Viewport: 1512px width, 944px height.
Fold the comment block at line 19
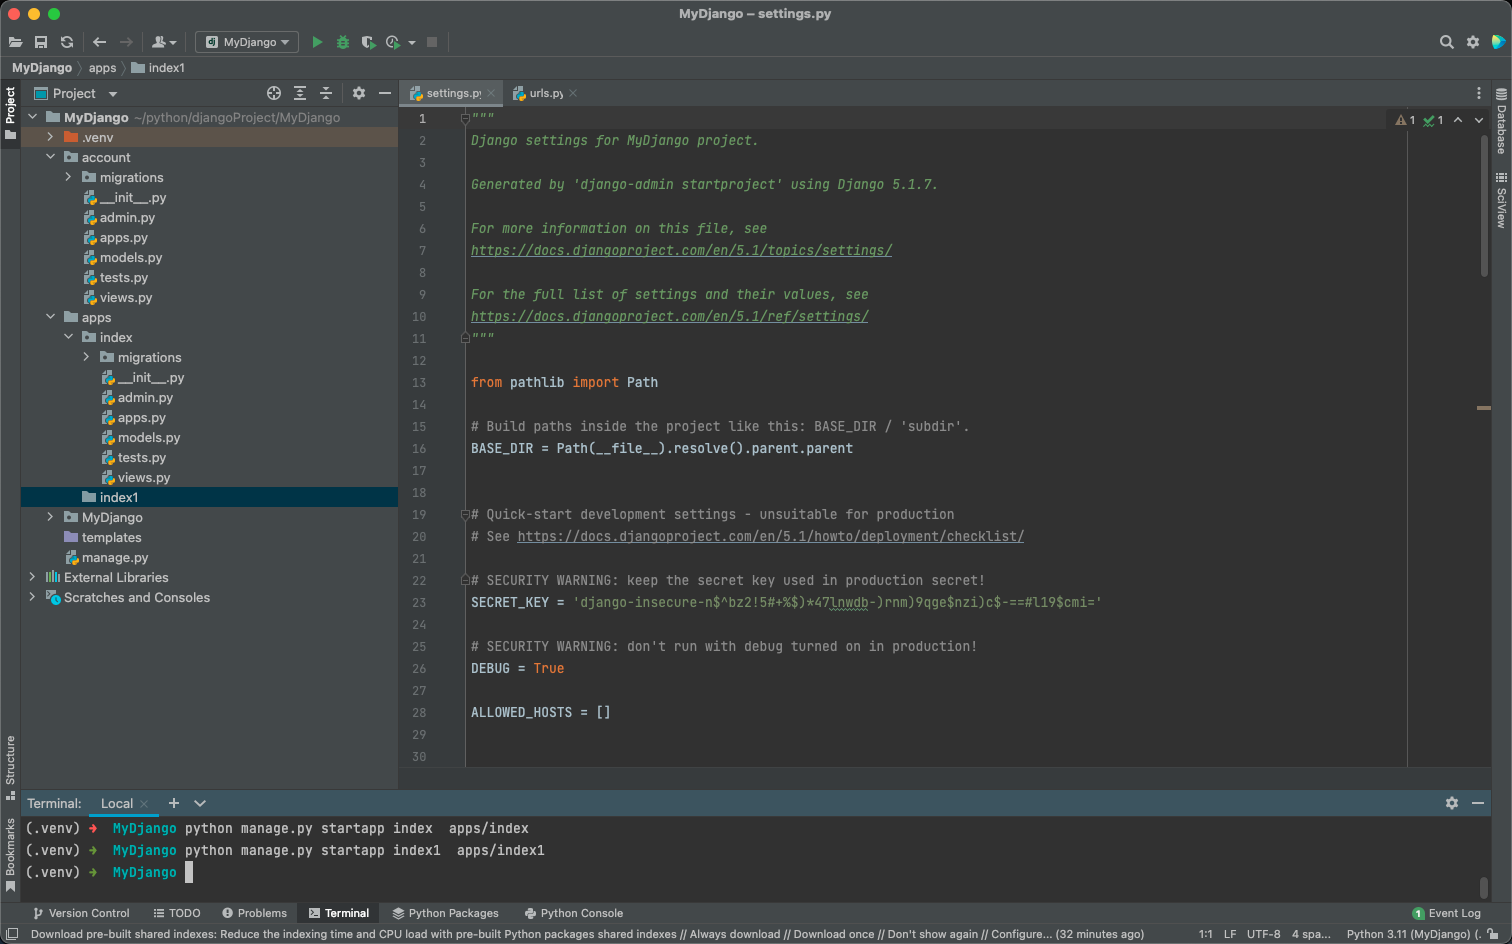pos(465,514)
